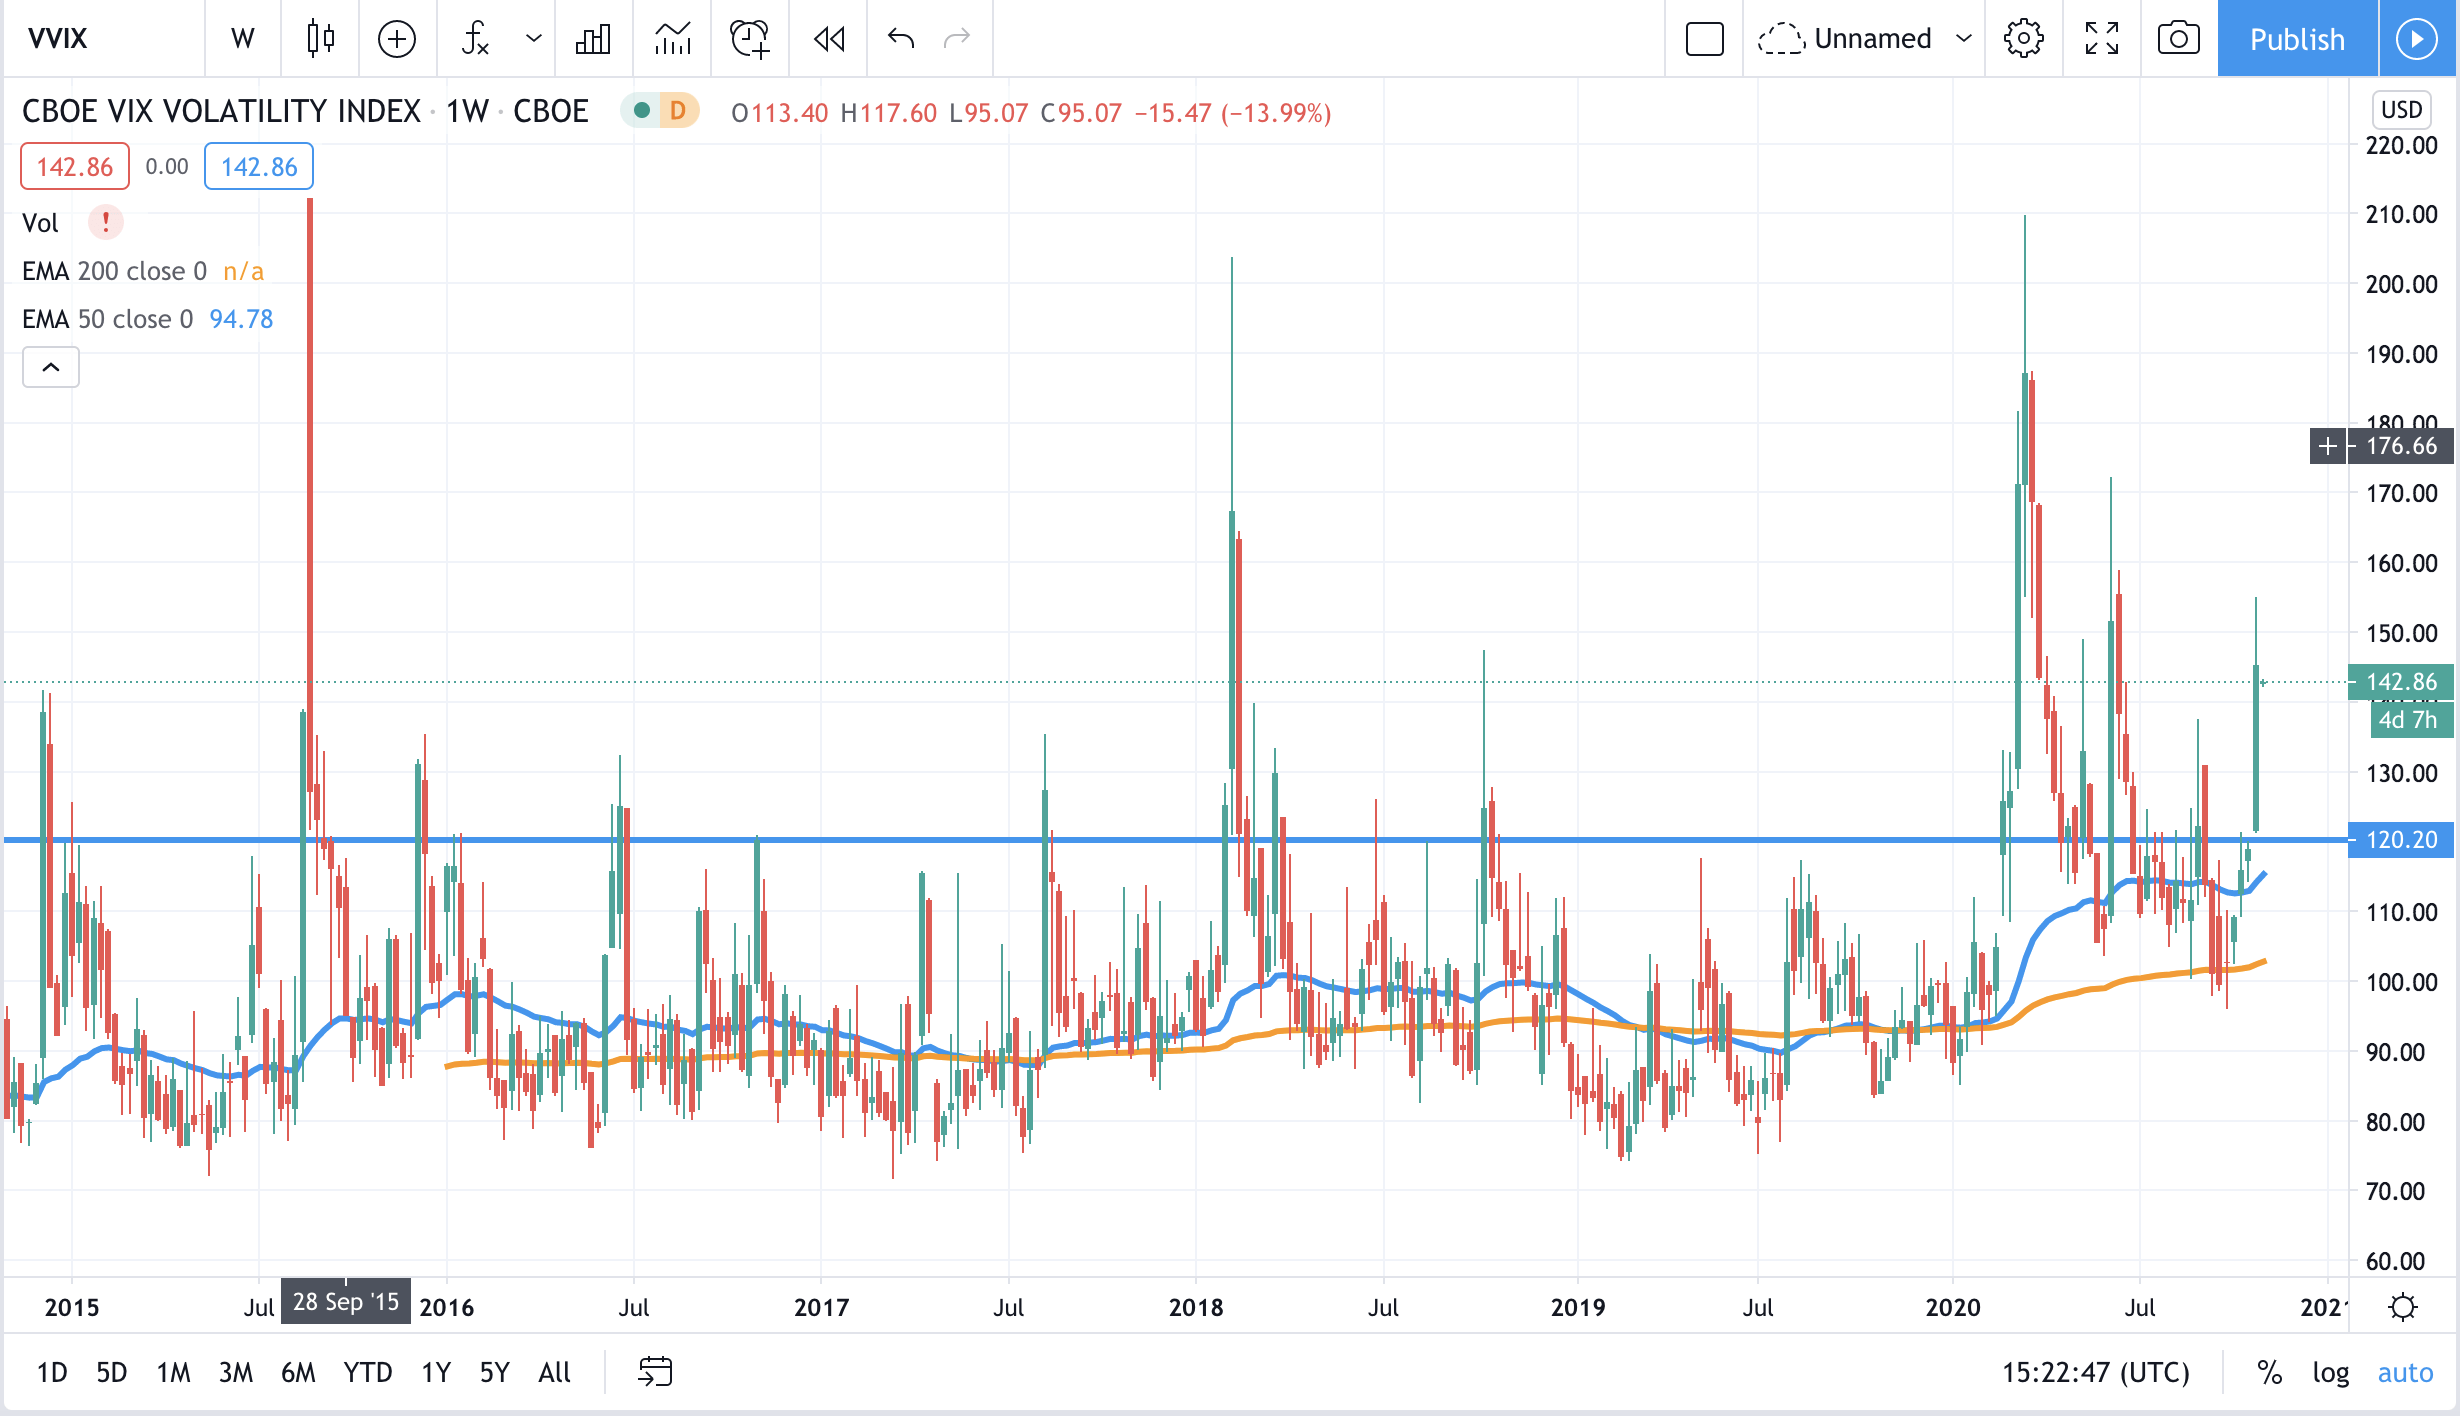Toggle auto scale mode
The width and height of the screenshot is (2460, 1416).
click(2405, 1372)
